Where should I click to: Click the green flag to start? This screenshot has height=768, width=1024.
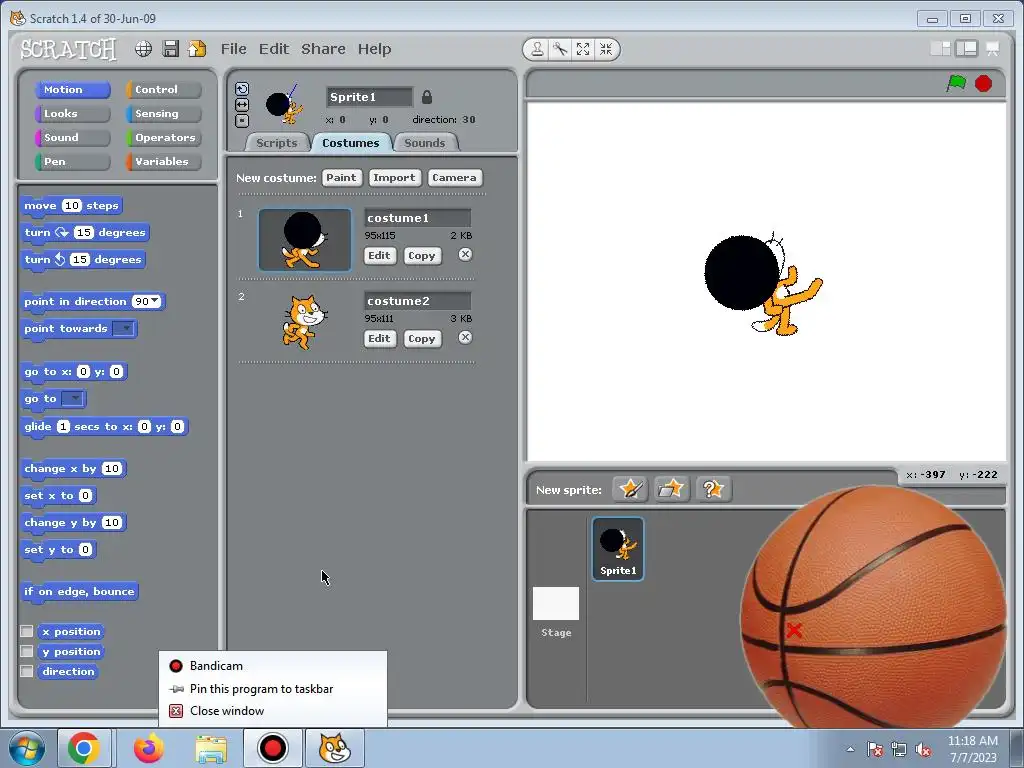956,84
